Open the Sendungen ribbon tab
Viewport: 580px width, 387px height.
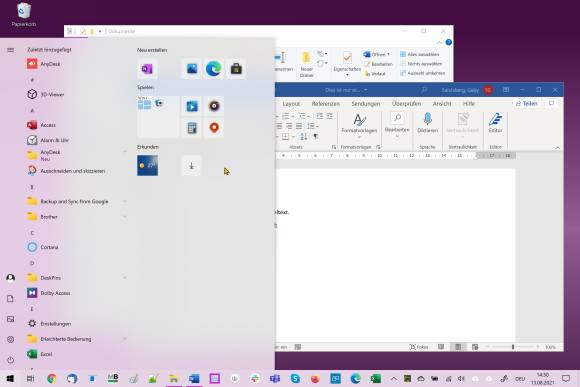click(365, 104)
